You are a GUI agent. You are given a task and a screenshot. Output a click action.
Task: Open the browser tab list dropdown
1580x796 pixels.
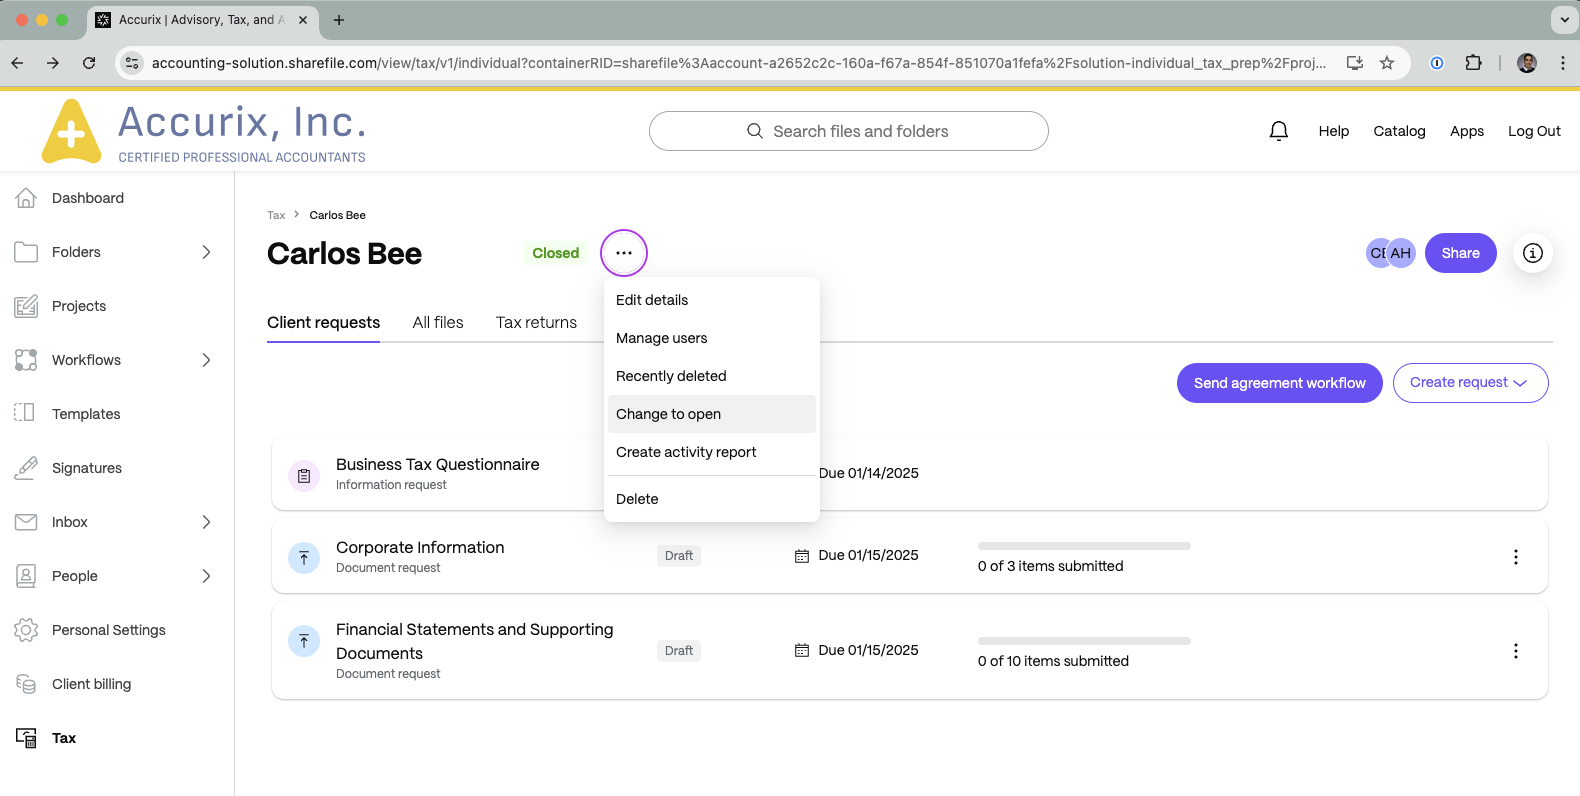tap(1565, 20)
